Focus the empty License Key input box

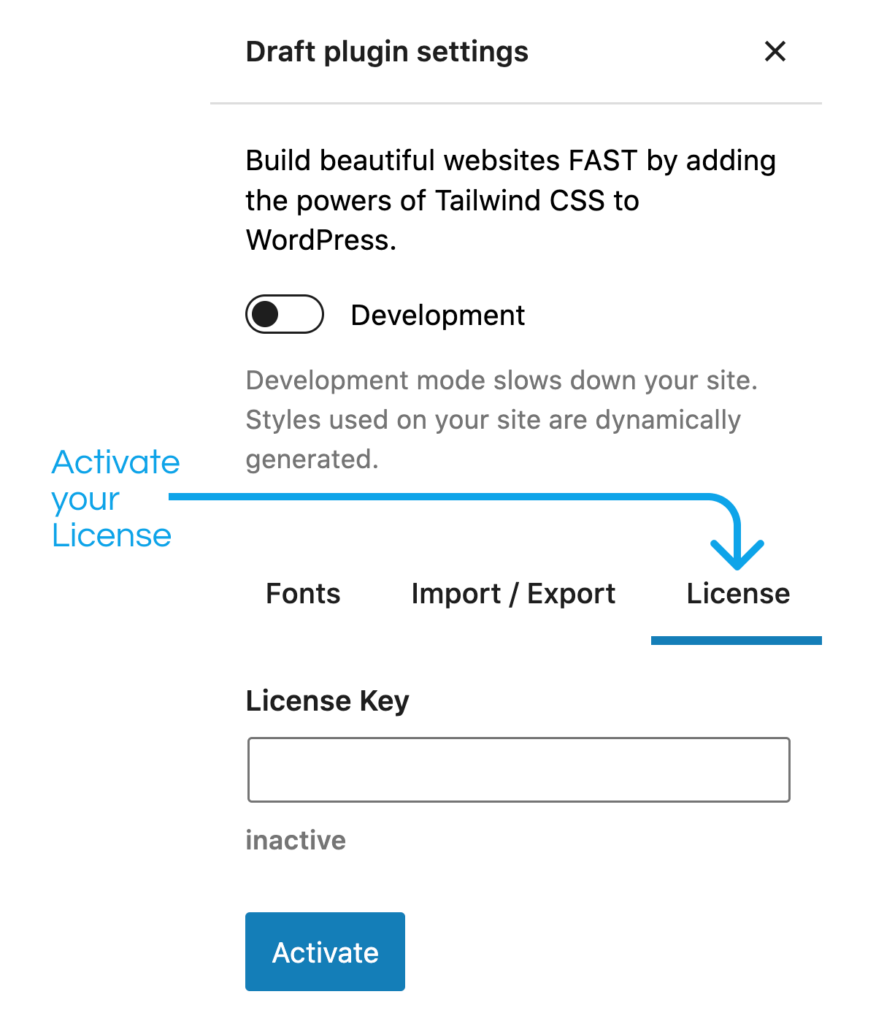(x=518, y=769)
